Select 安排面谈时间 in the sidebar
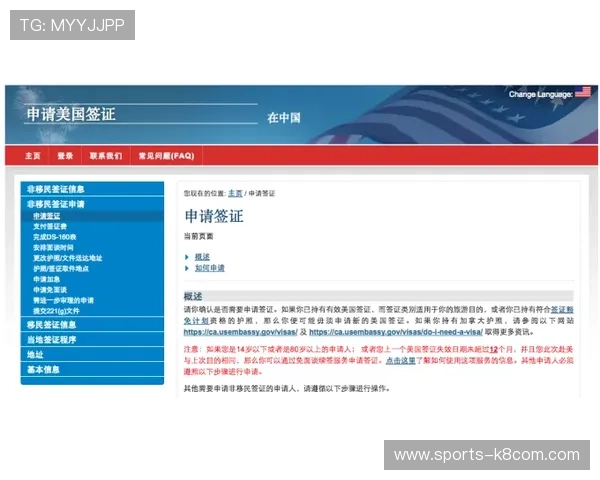This screenshot has width=600, height=480. (x=53, y=248)
